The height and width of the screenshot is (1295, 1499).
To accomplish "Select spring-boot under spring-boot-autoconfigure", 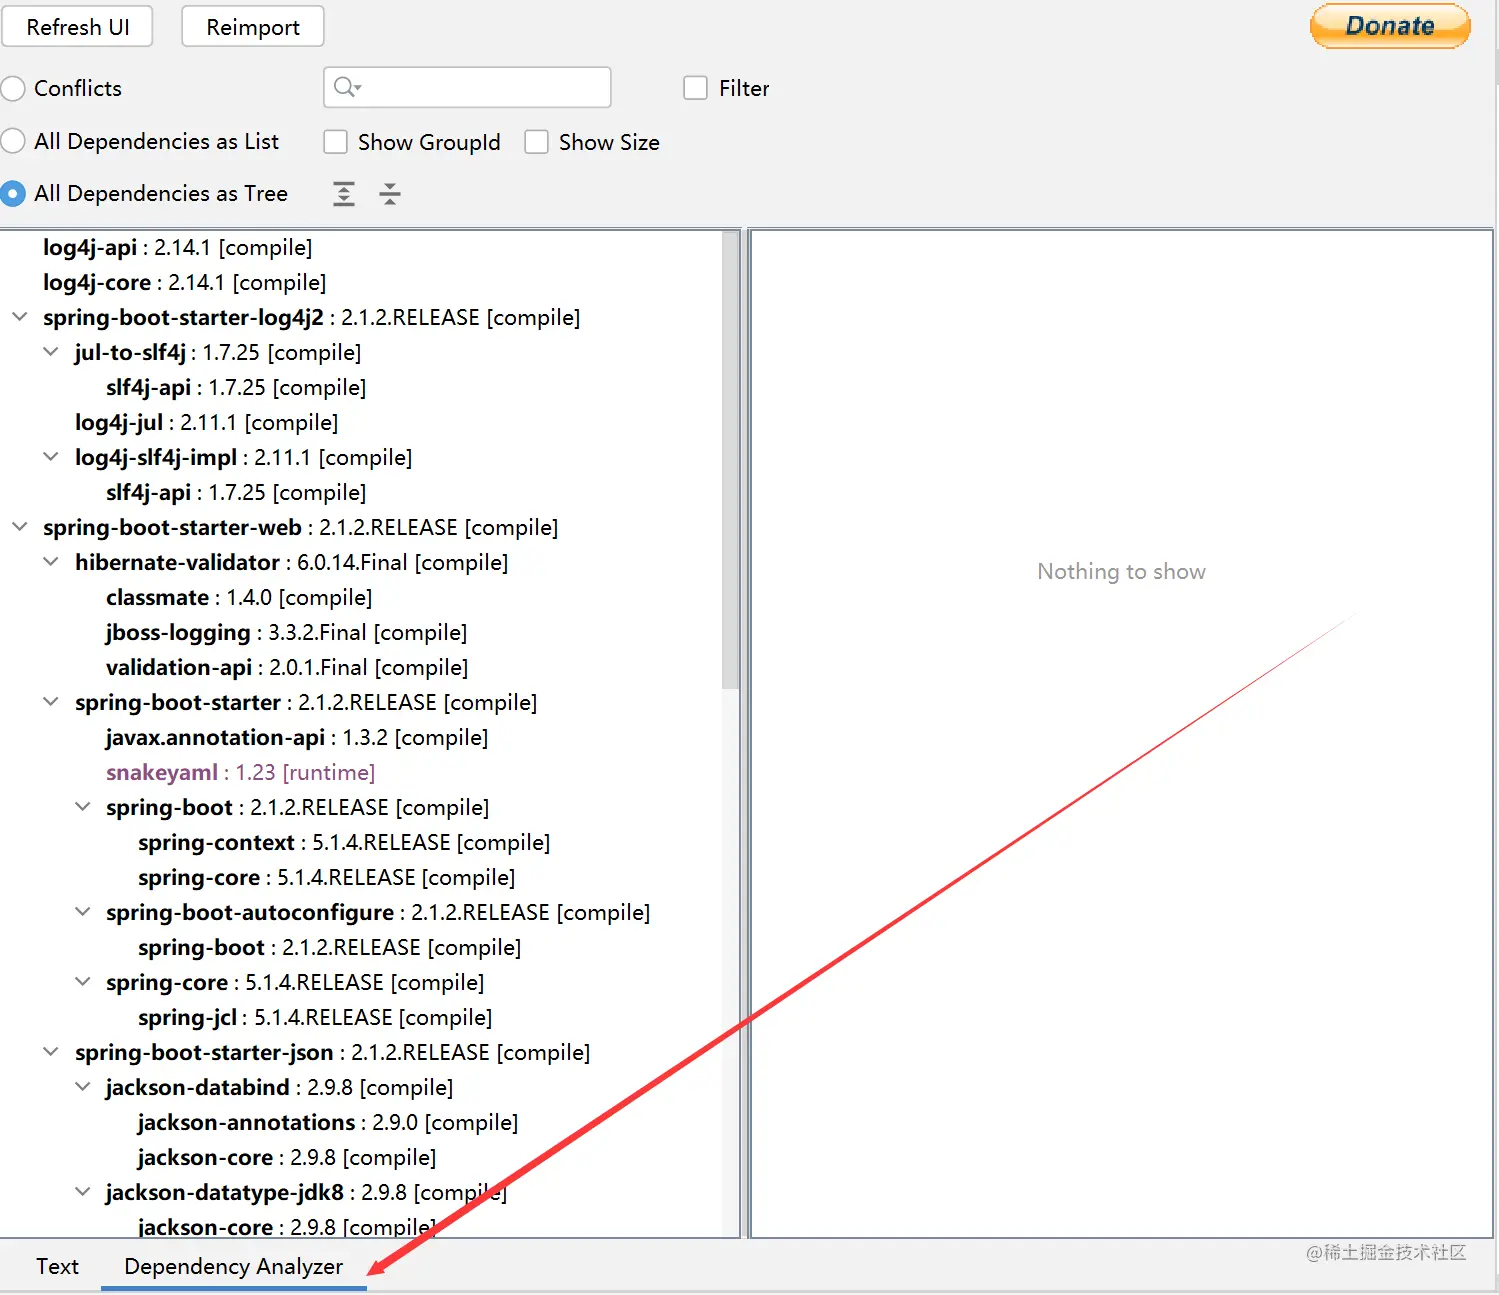I will (x=330, y=947).
